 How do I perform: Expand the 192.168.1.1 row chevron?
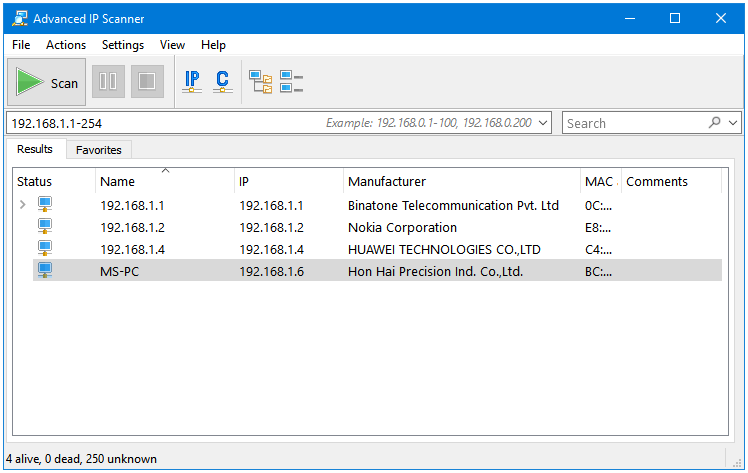pyautogui.click(x=22, y=205)
